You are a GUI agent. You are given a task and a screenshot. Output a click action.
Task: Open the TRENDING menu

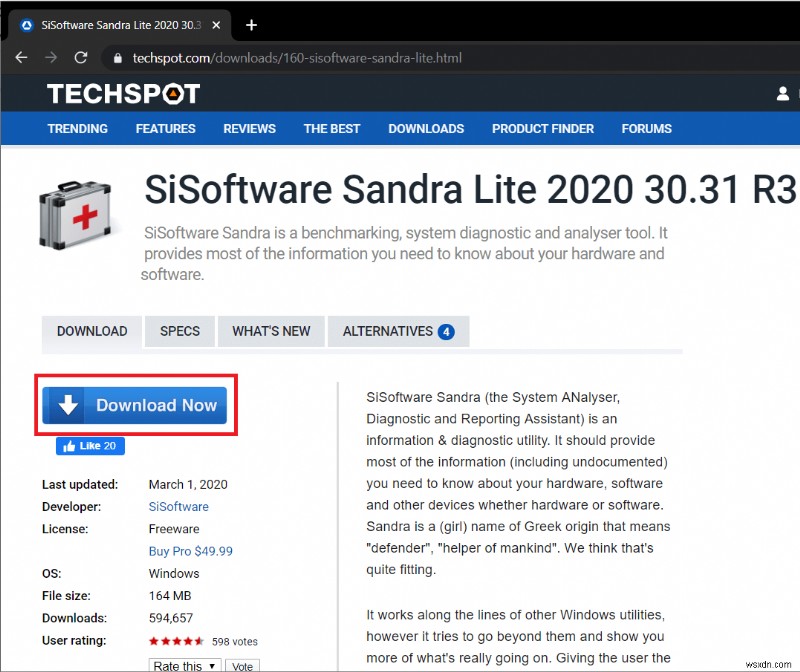pos(78,129)
